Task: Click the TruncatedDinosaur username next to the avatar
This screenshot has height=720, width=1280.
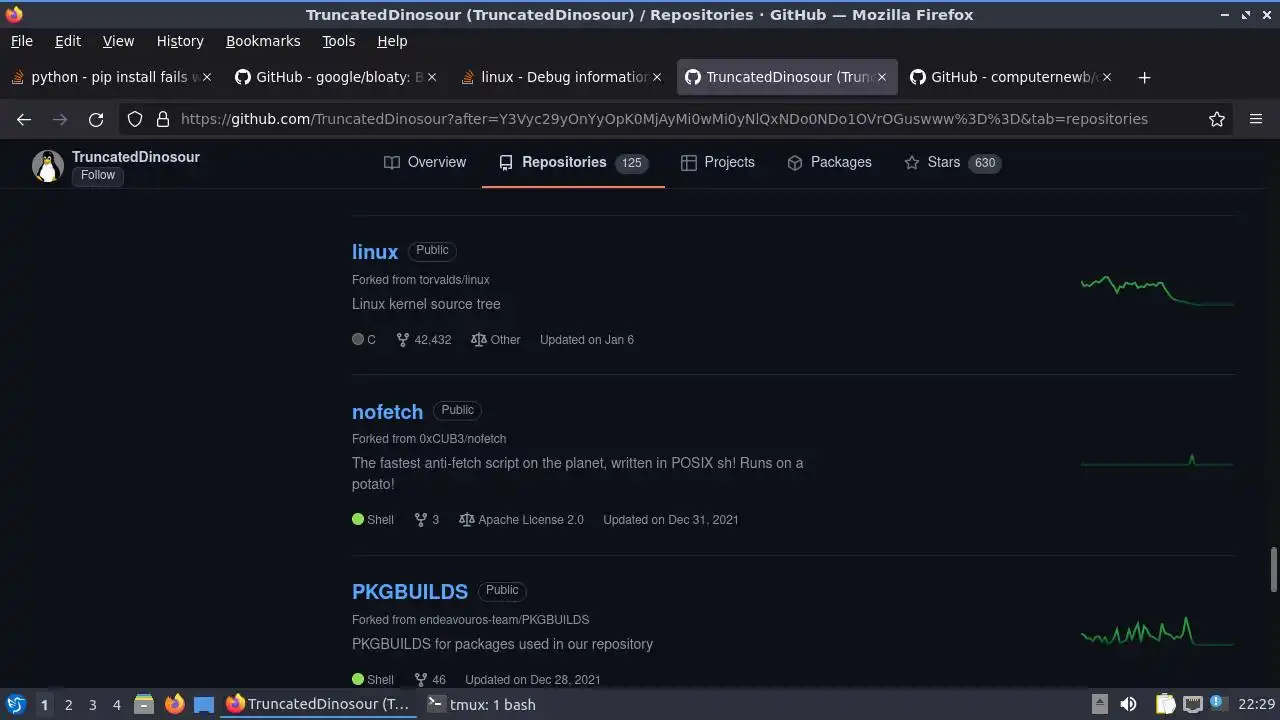Action: click(x=136, y=157)
